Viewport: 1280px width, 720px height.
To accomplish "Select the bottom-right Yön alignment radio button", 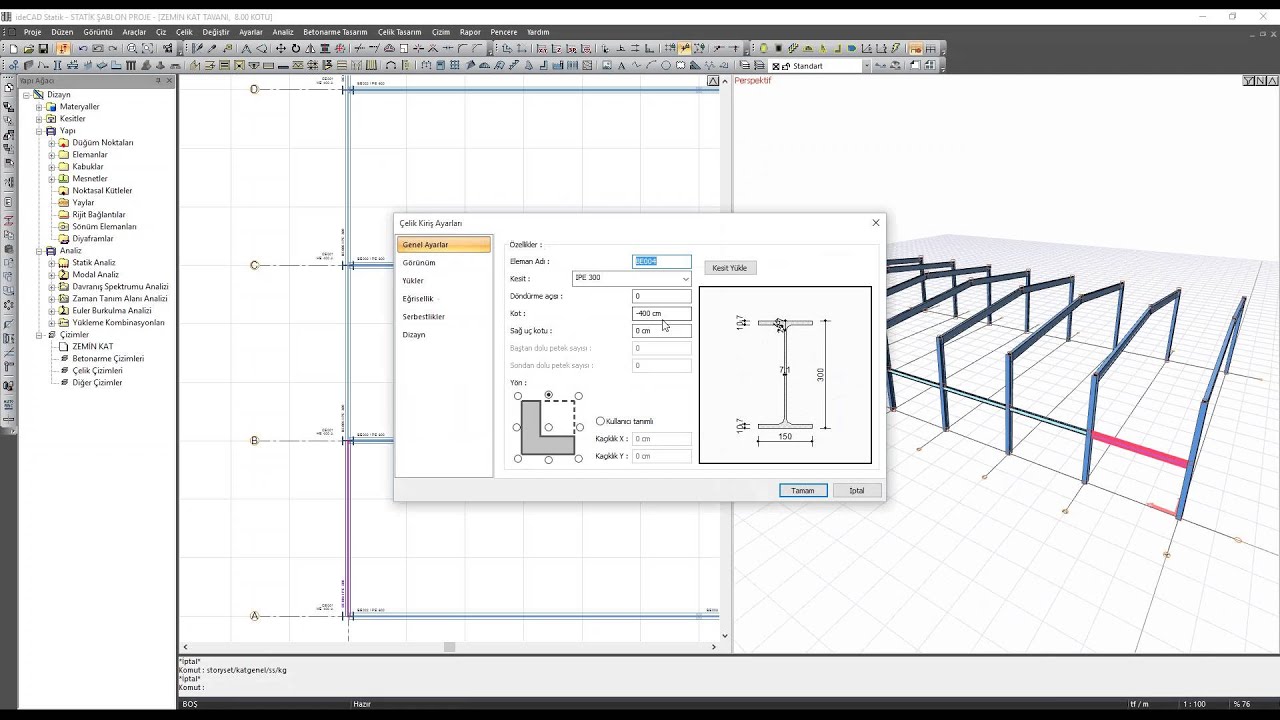I will coord(578,458).
